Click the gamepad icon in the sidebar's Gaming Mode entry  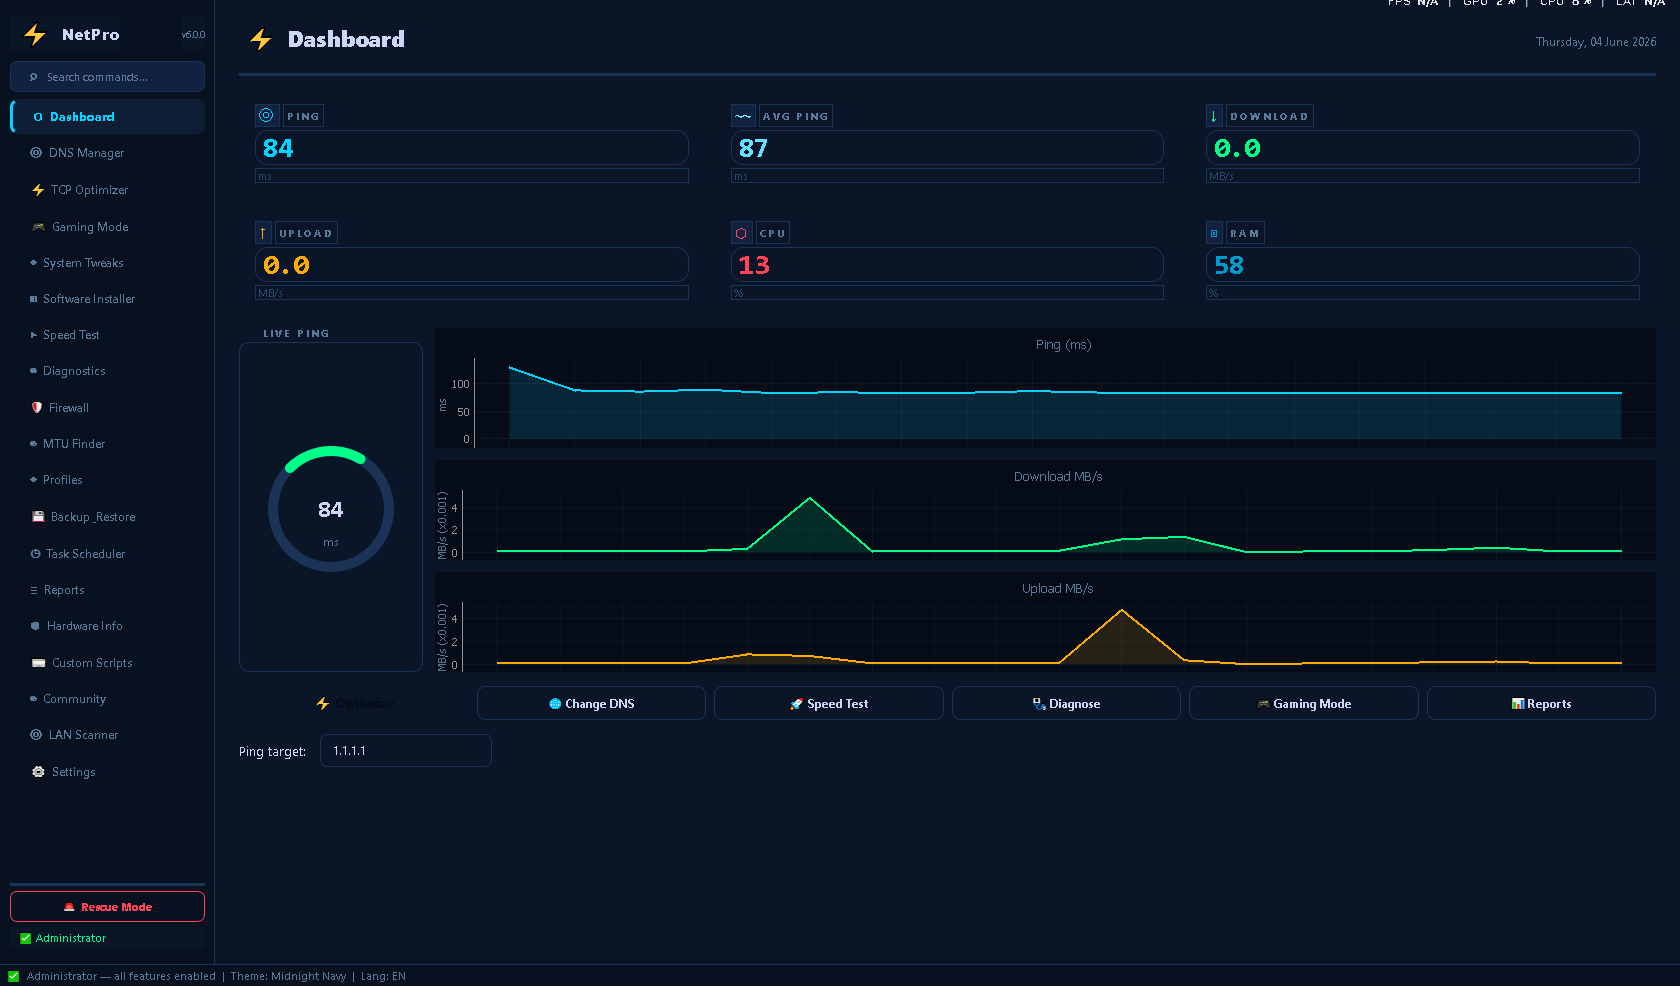[38, 227]
